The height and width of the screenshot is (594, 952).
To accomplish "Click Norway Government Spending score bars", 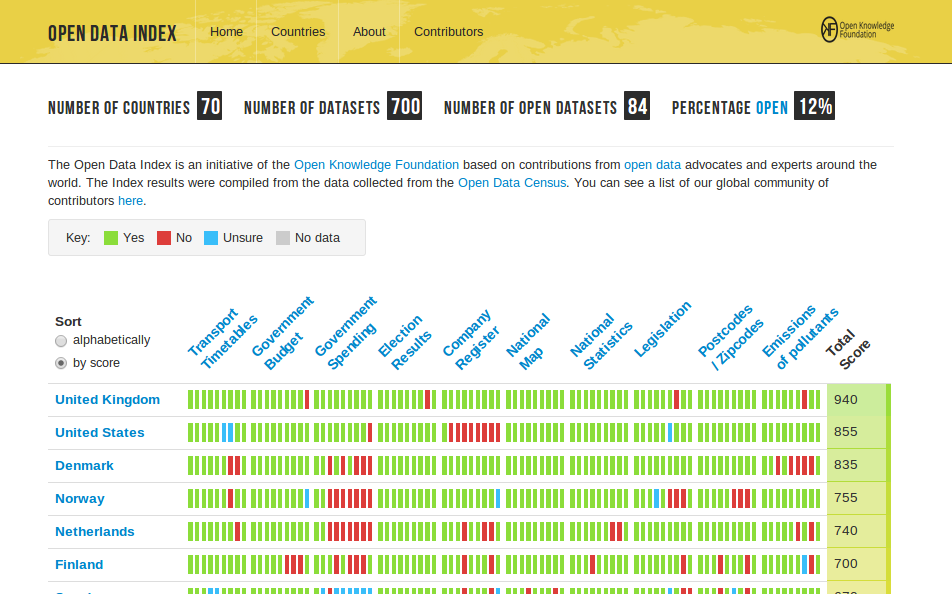I will [x=343, y=499].
